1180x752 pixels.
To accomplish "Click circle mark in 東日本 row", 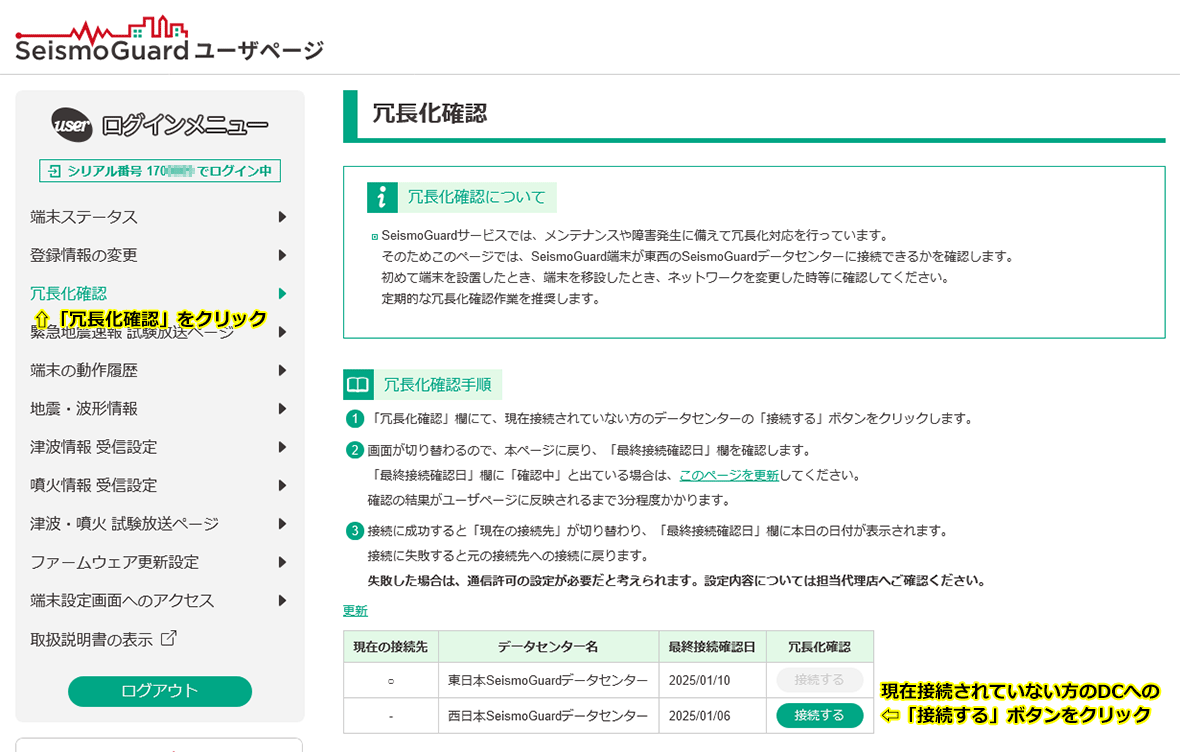I will (391, 680).
